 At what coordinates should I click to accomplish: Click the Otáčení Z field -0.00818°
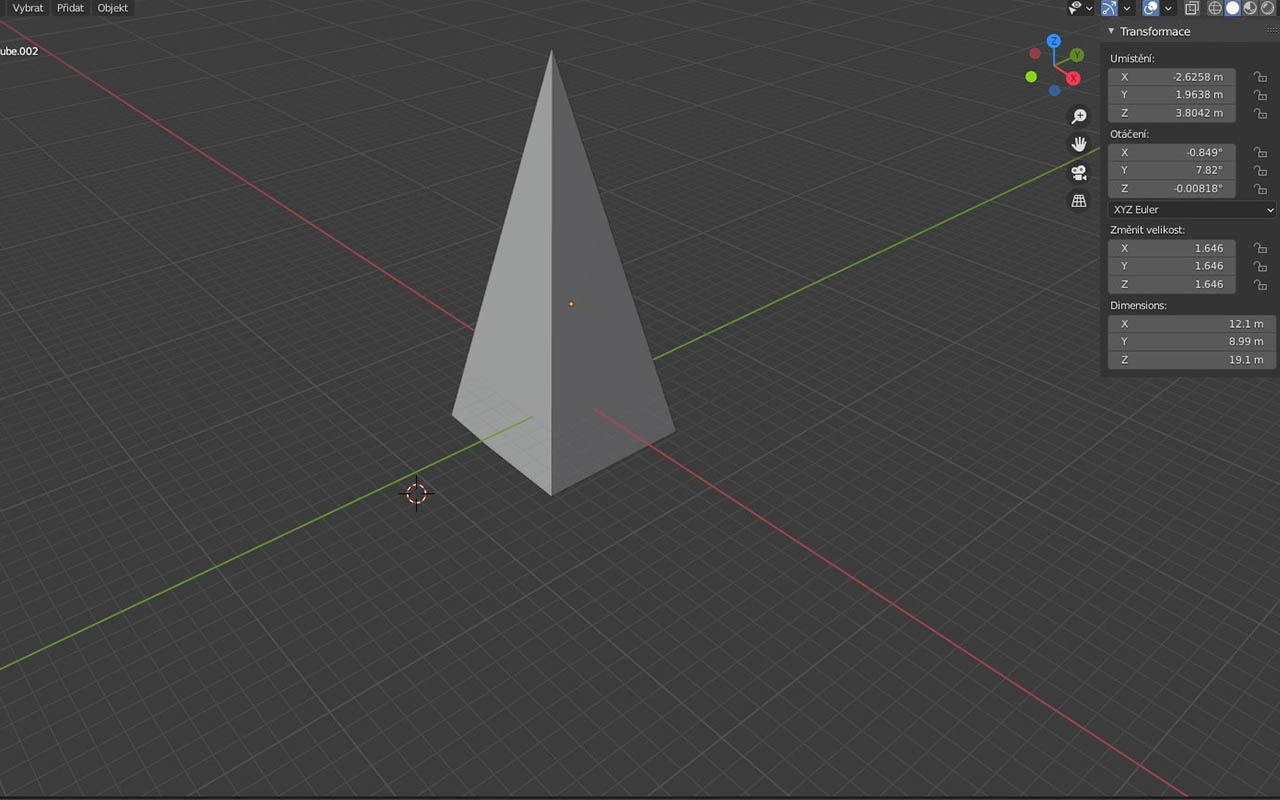pyautogui.click(x=1172, y=189)
